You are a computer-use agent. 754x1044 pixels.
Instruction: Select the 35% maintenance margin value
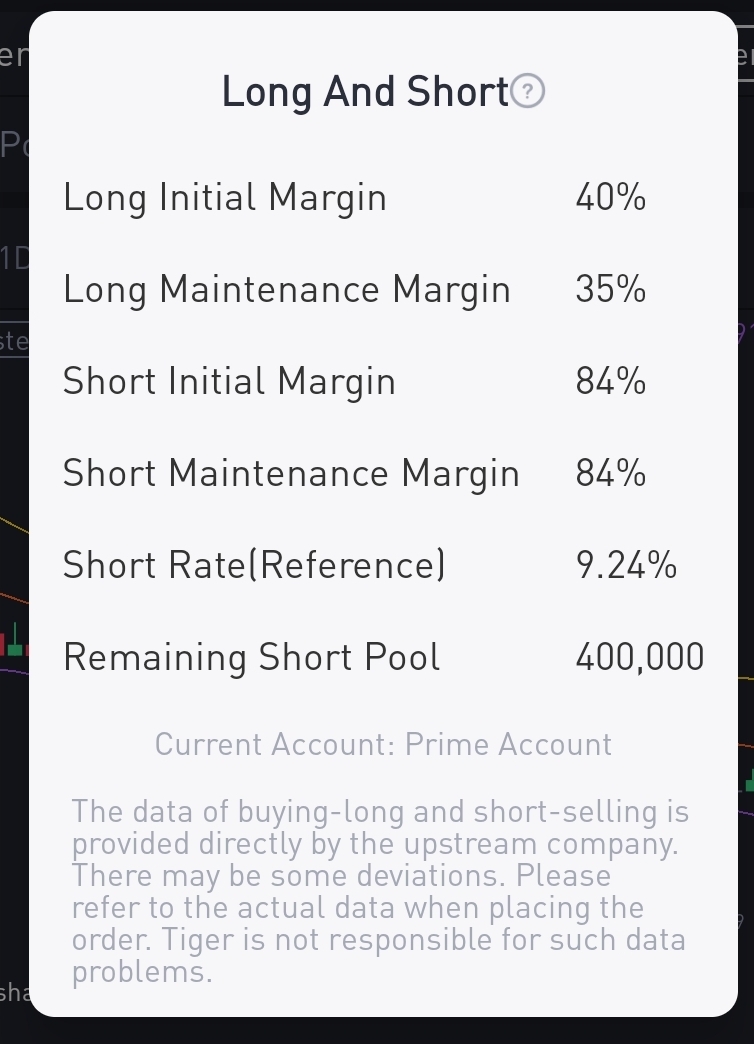click(x=611, y=290)
